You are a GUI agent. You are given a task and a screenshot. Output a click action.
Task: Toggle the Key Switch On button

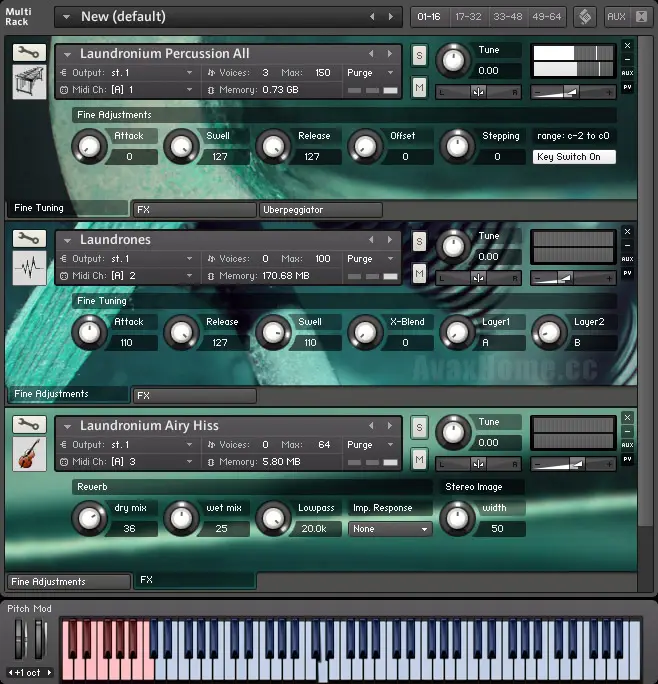[x=574, y=157]
